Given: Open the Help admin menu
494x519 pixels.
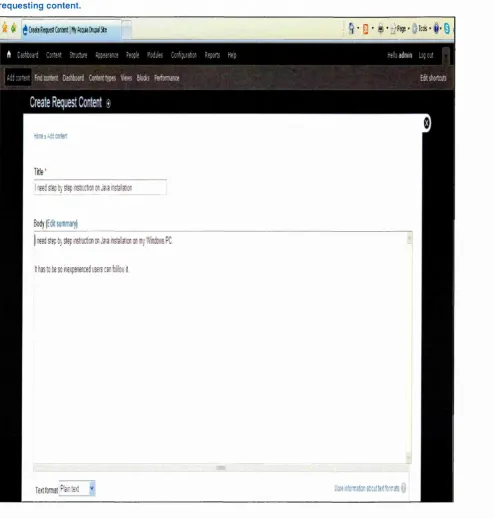Looking at the screenshot, I should 232,55.
